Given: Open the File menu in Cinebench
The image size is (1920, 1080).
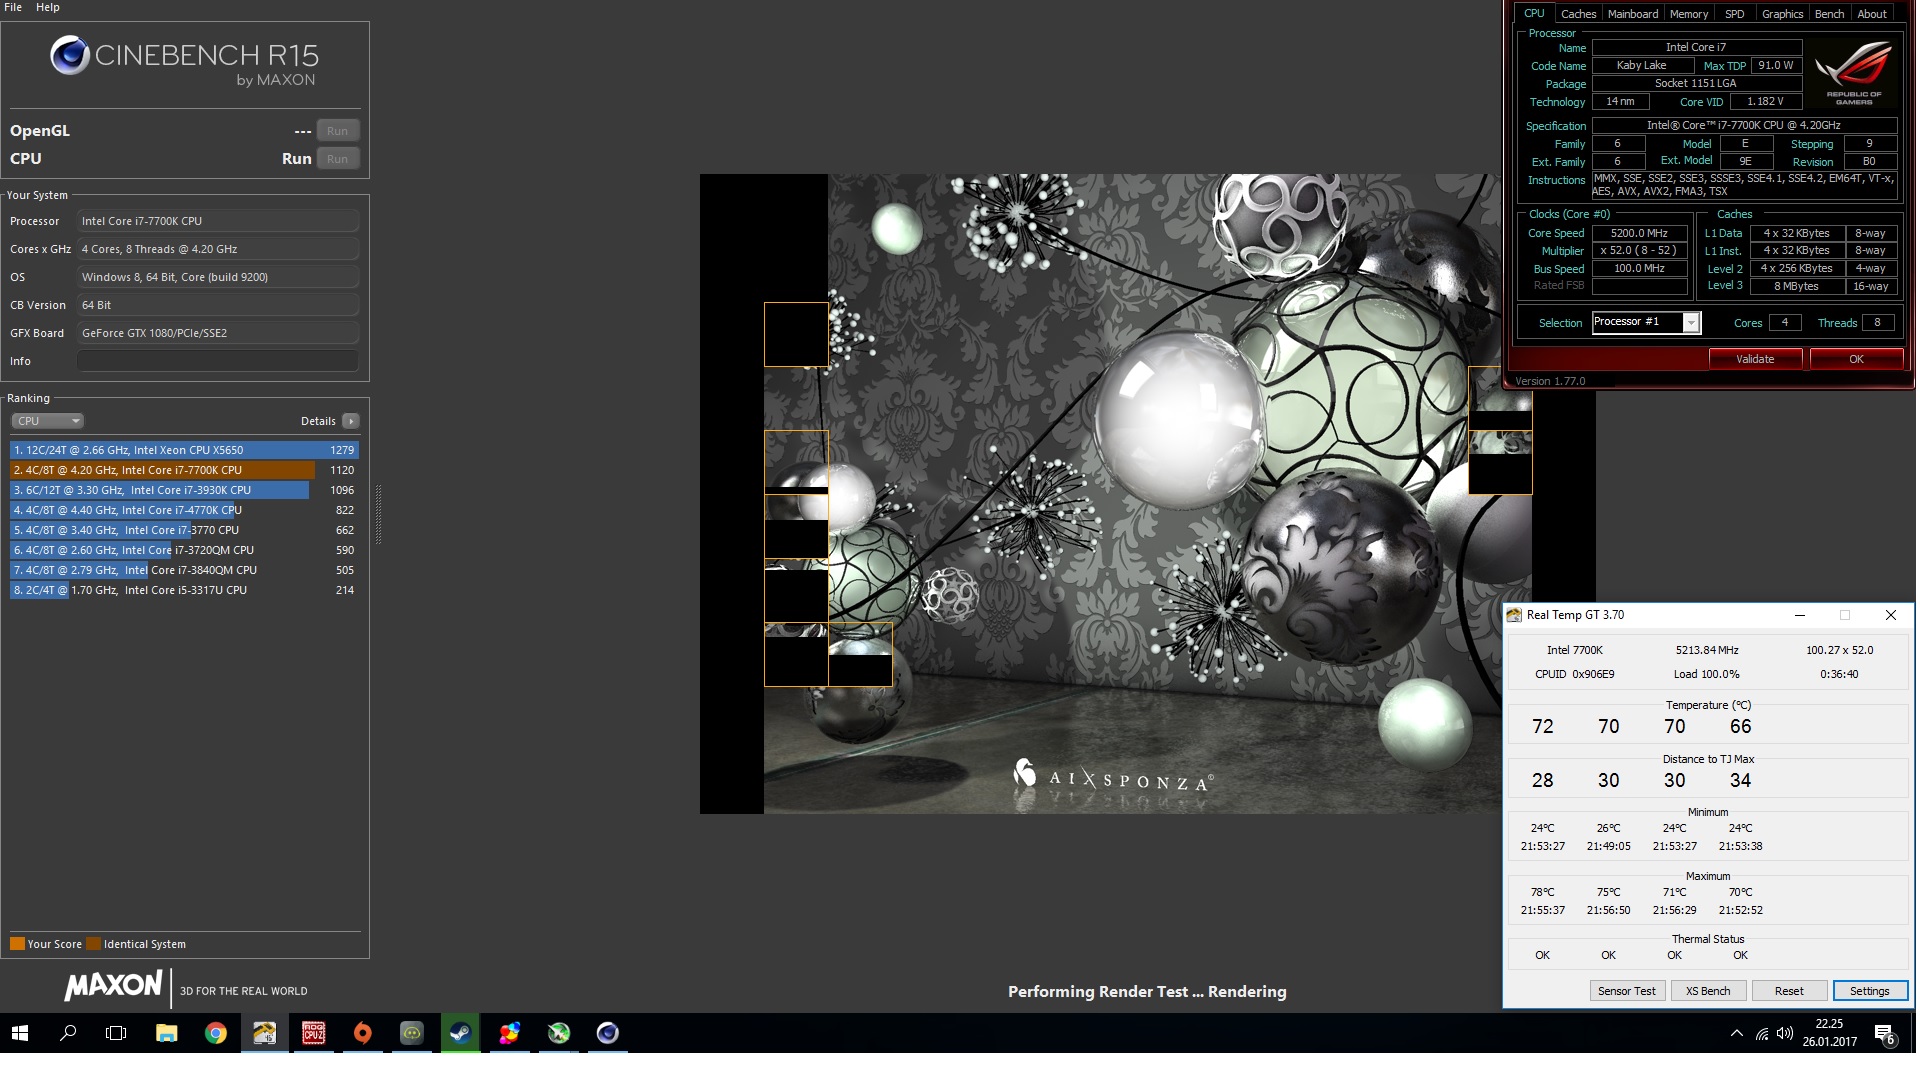Looking at the screenshot, I should pyautogui.click(x=13, y=7).
